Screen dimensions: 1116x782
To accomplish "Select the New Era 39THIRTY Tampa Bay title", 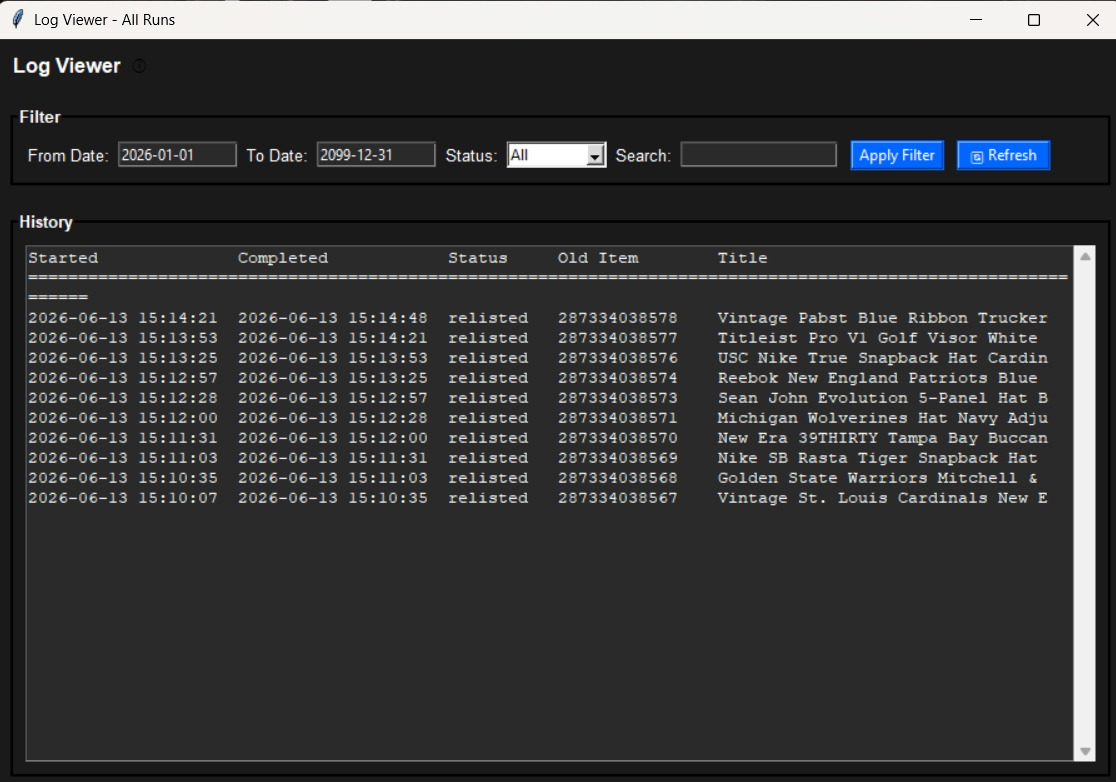I will pos(882,438).
